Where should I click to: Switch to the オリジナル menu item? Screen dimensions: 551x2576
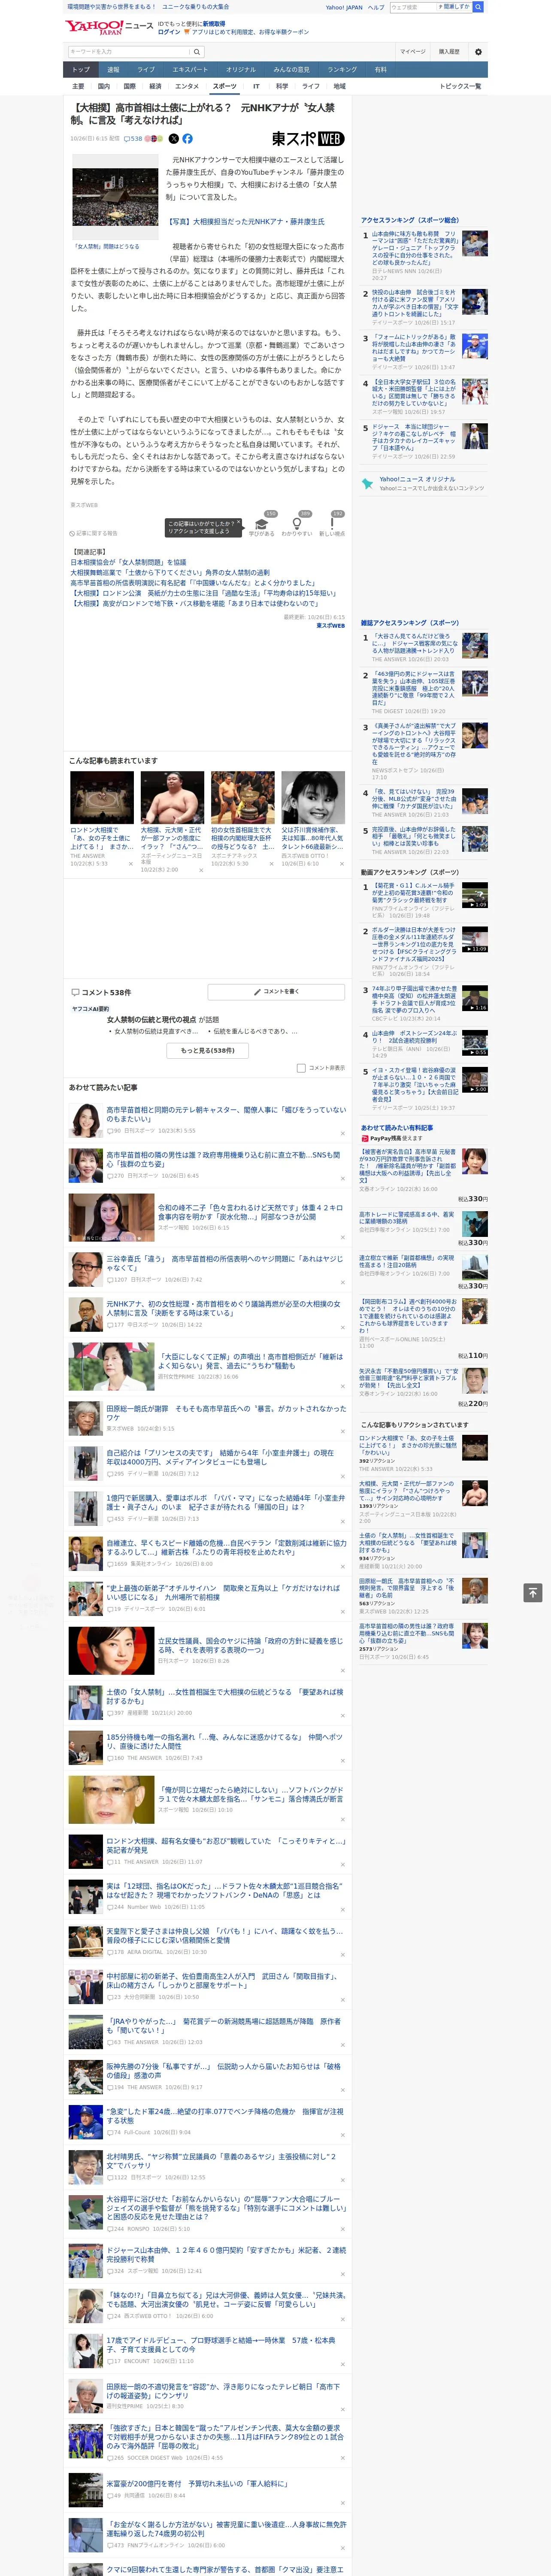coord(241,70)
